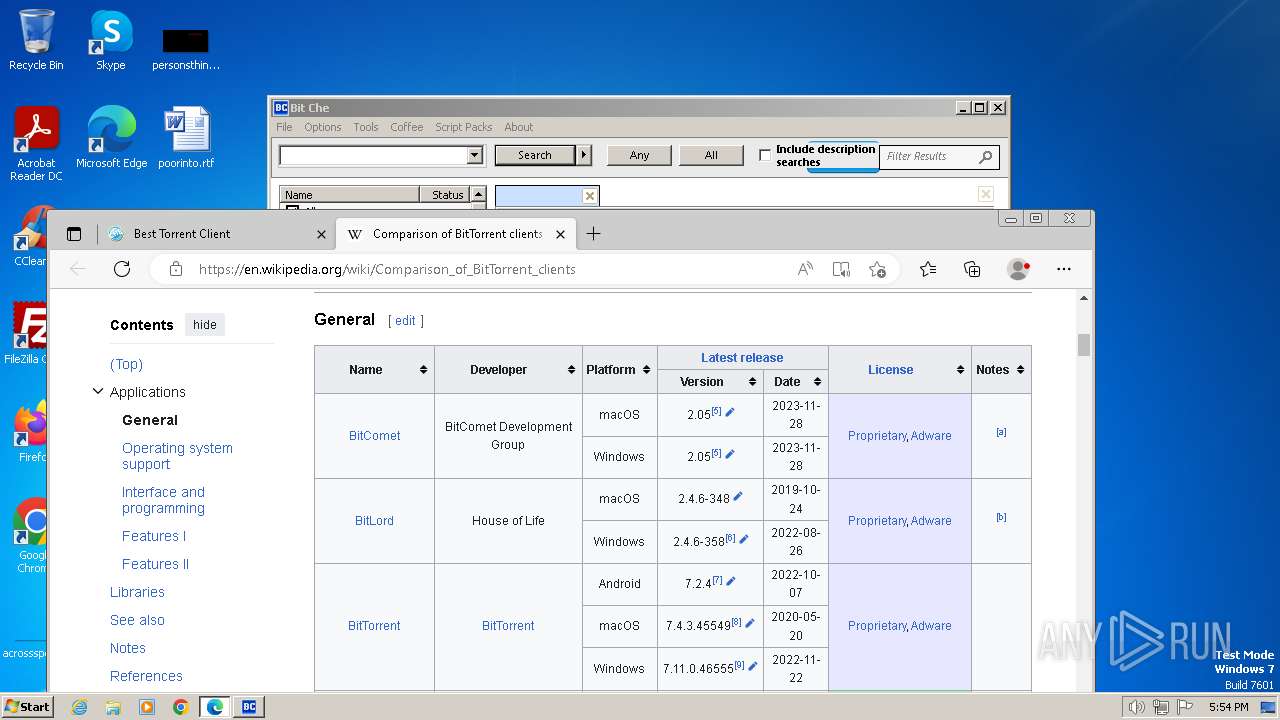Image resolution: width=1280 pixels, height=720 pixels.
Task: Open the About menu in Bit Che
Action: 519,127
